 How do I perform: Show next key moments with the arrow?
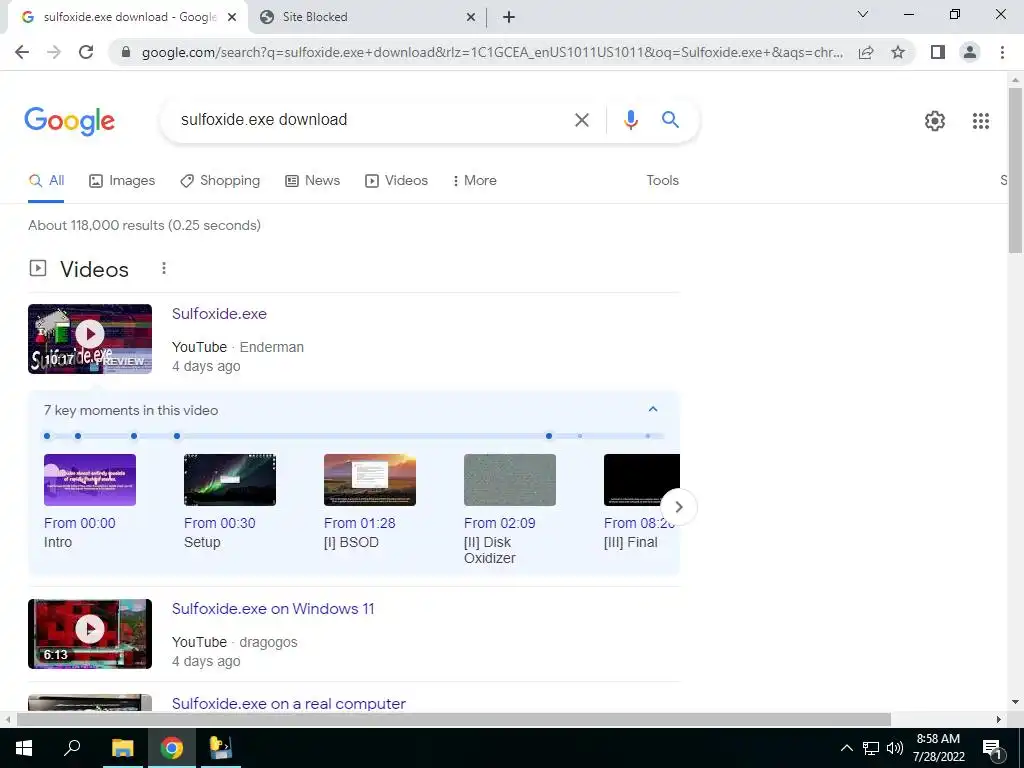pos(679,507)
